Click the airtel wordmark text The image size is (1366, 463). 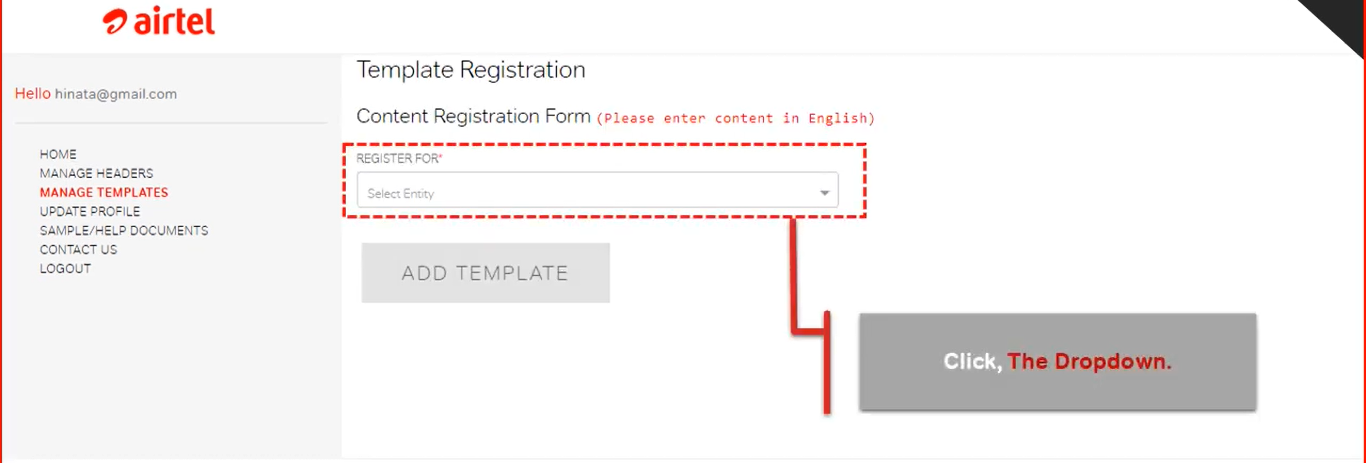[x=174, y=22]
